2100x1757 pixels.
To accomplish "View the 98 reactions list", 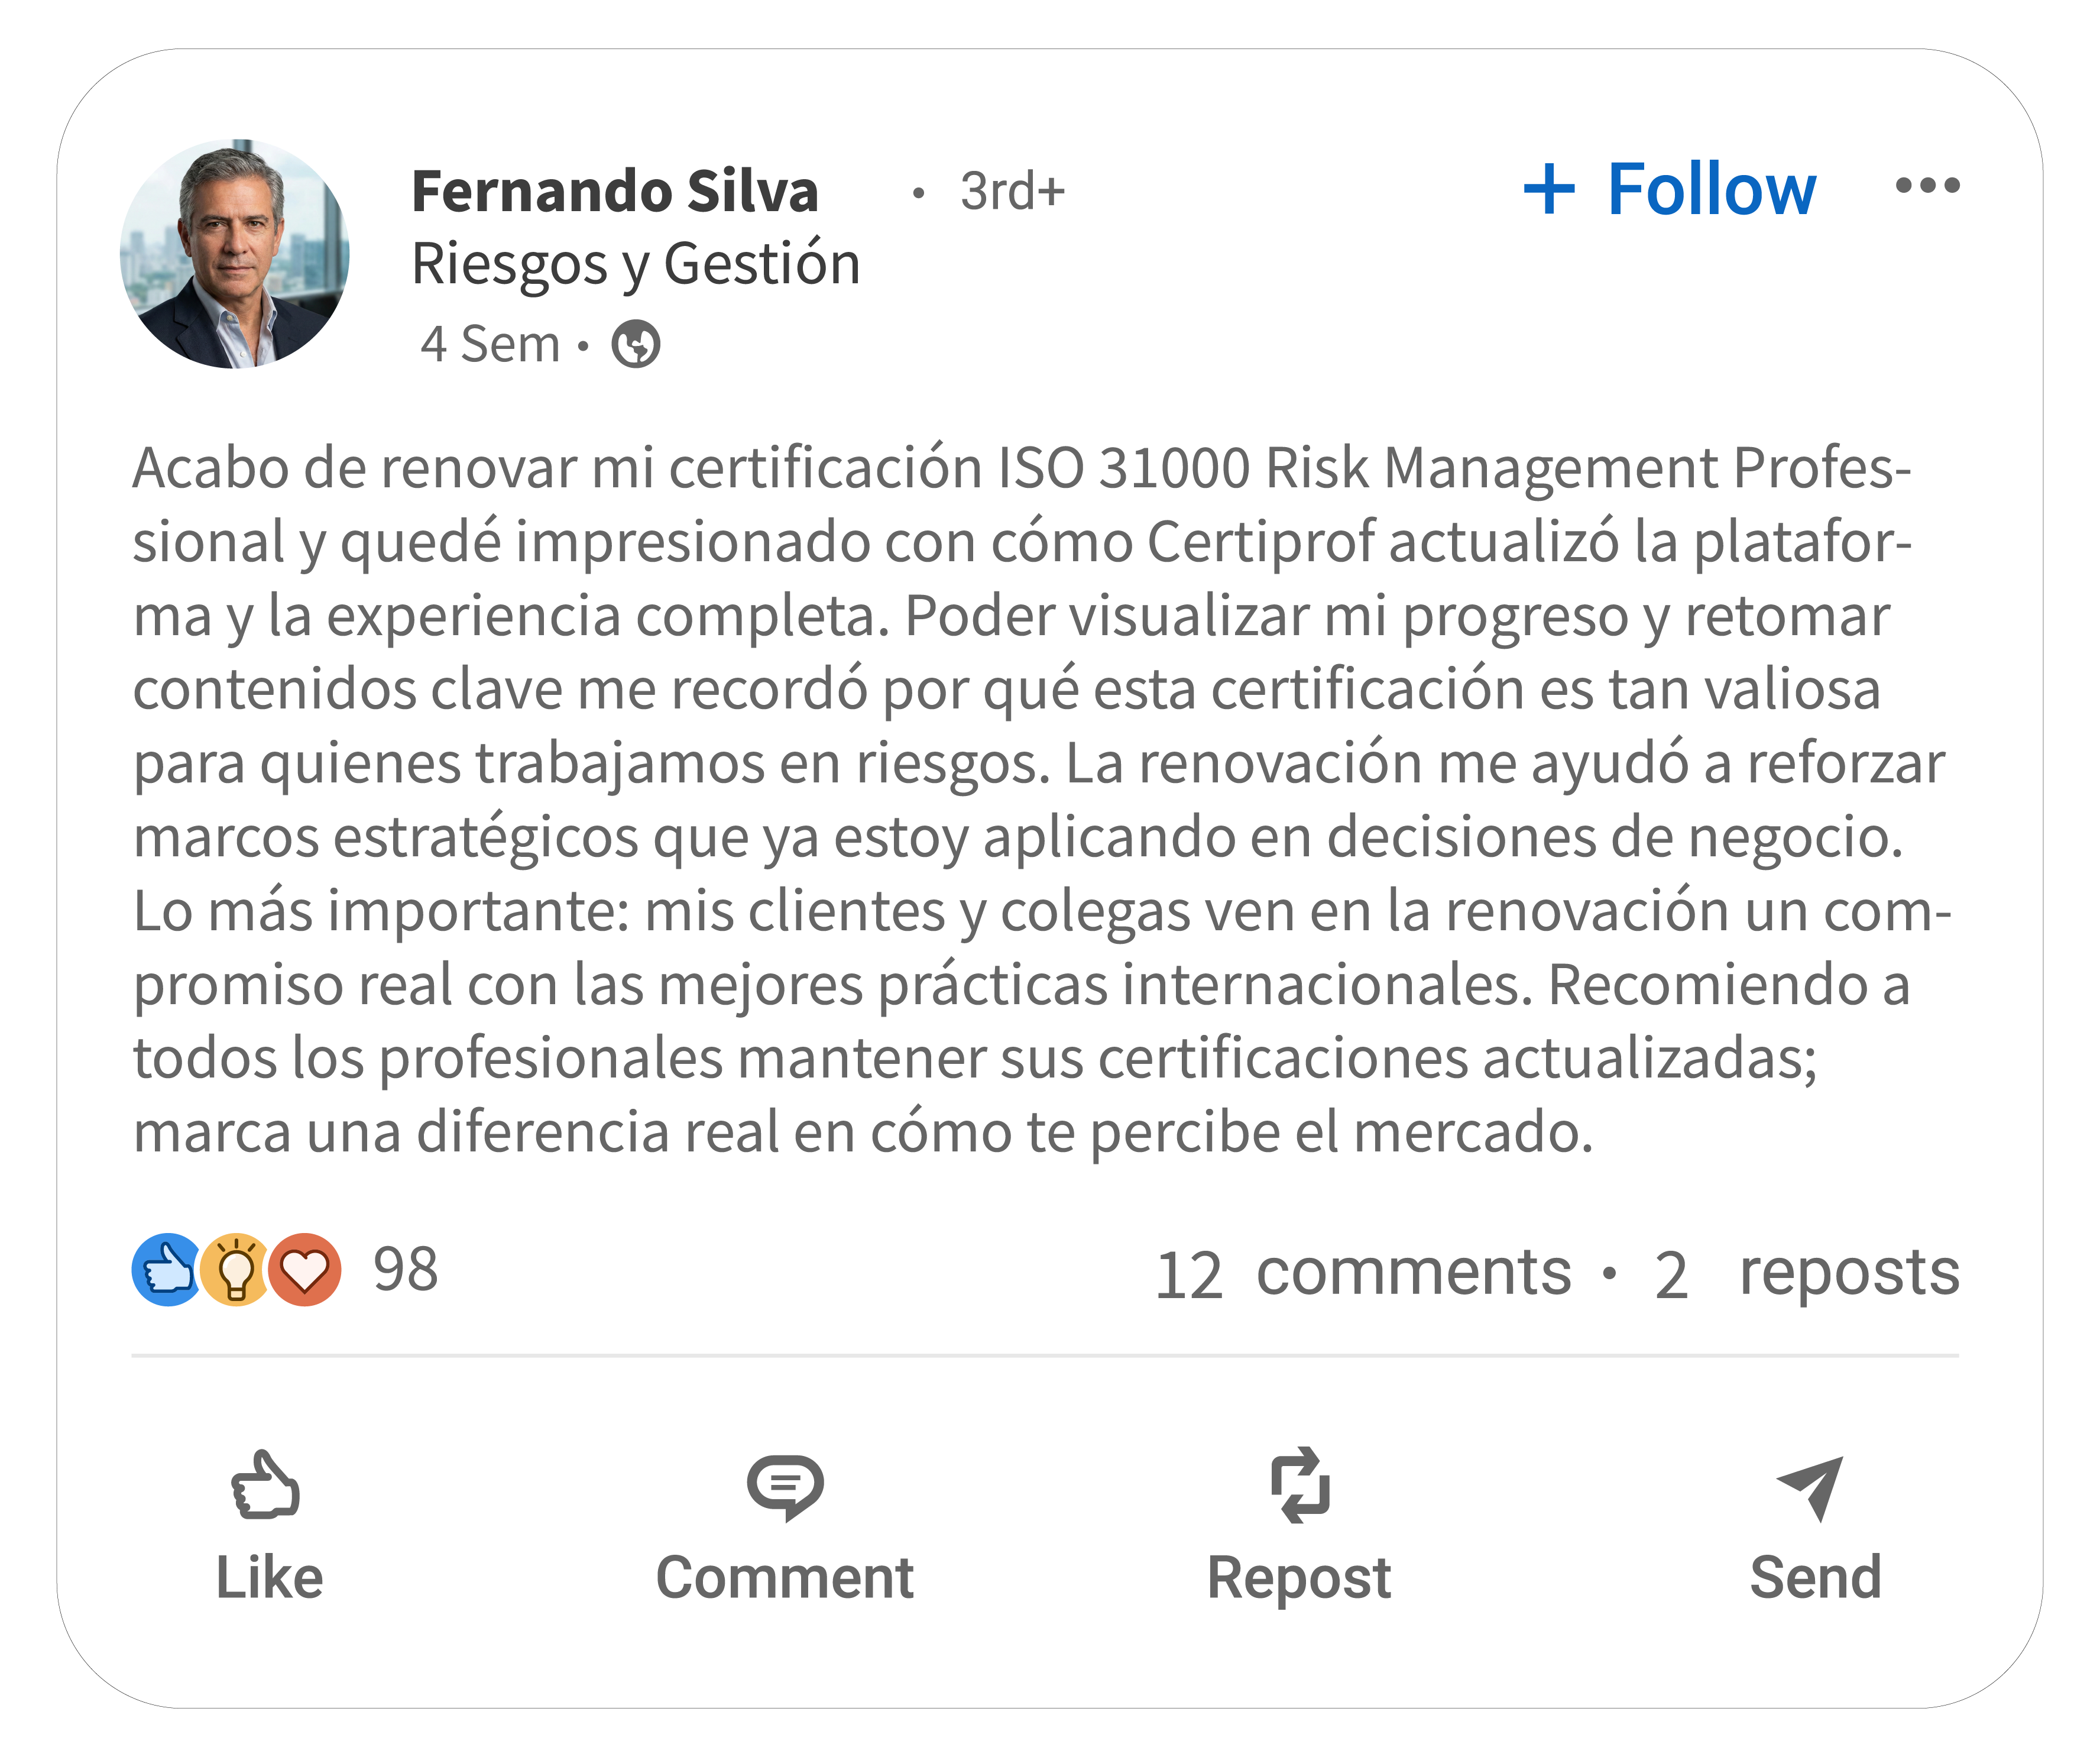I will pyautogui.click(x=406, y=1270).
